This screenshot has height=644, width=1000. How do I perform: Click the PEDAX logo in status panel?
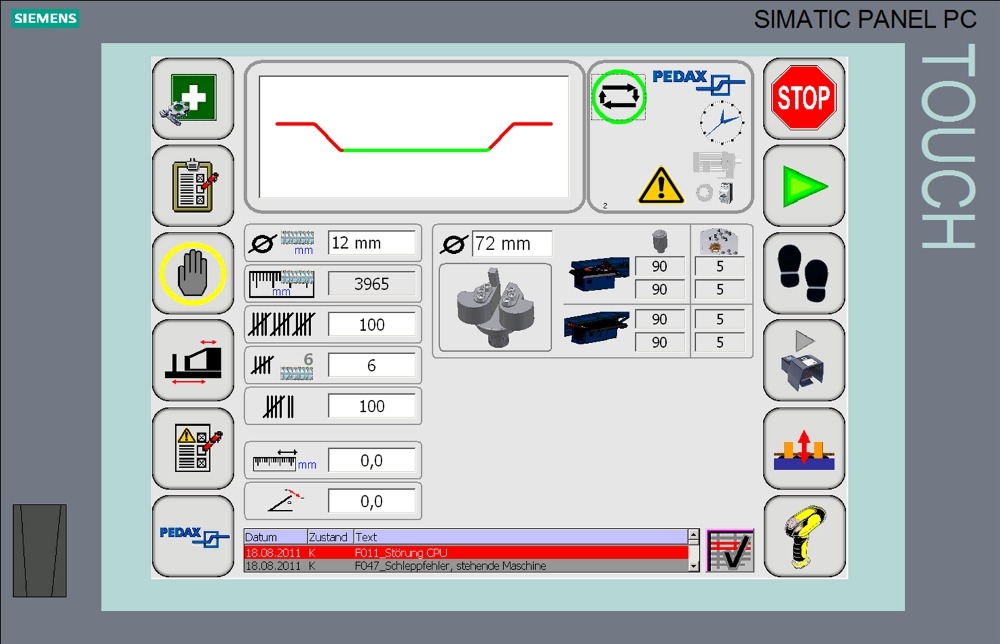pyautogui.click(x=698, y=82)
